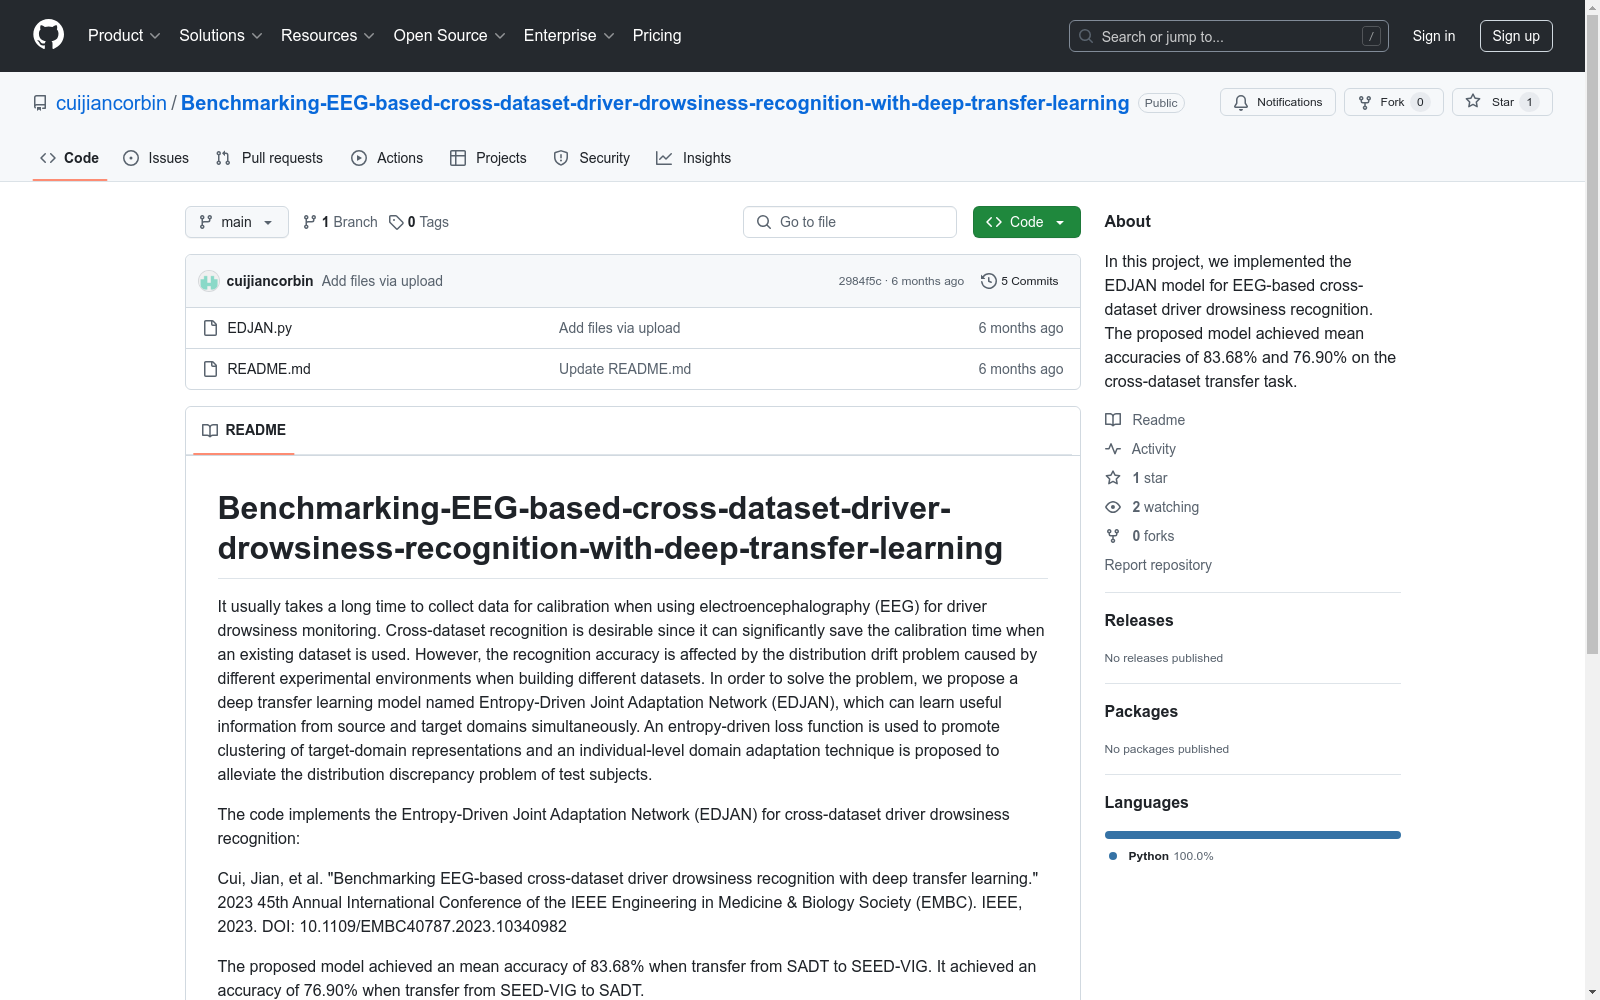Image resolution: width=1600 pixels, height=1000 pixels.
Task: Click the pulse icon next to Activity
Action: [1113, 449]
